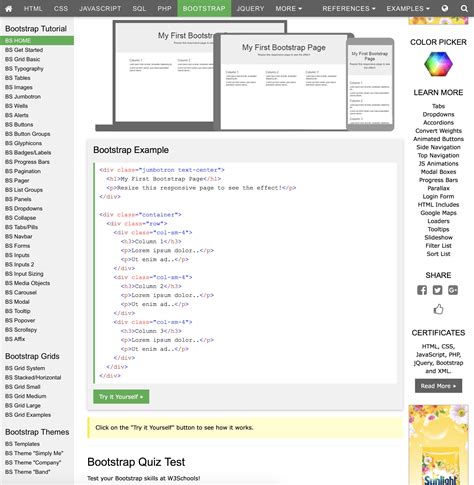Viewport: 474px width, 485px height.
Task: Open Slideshow how-to link
Action: click(438, 238)
